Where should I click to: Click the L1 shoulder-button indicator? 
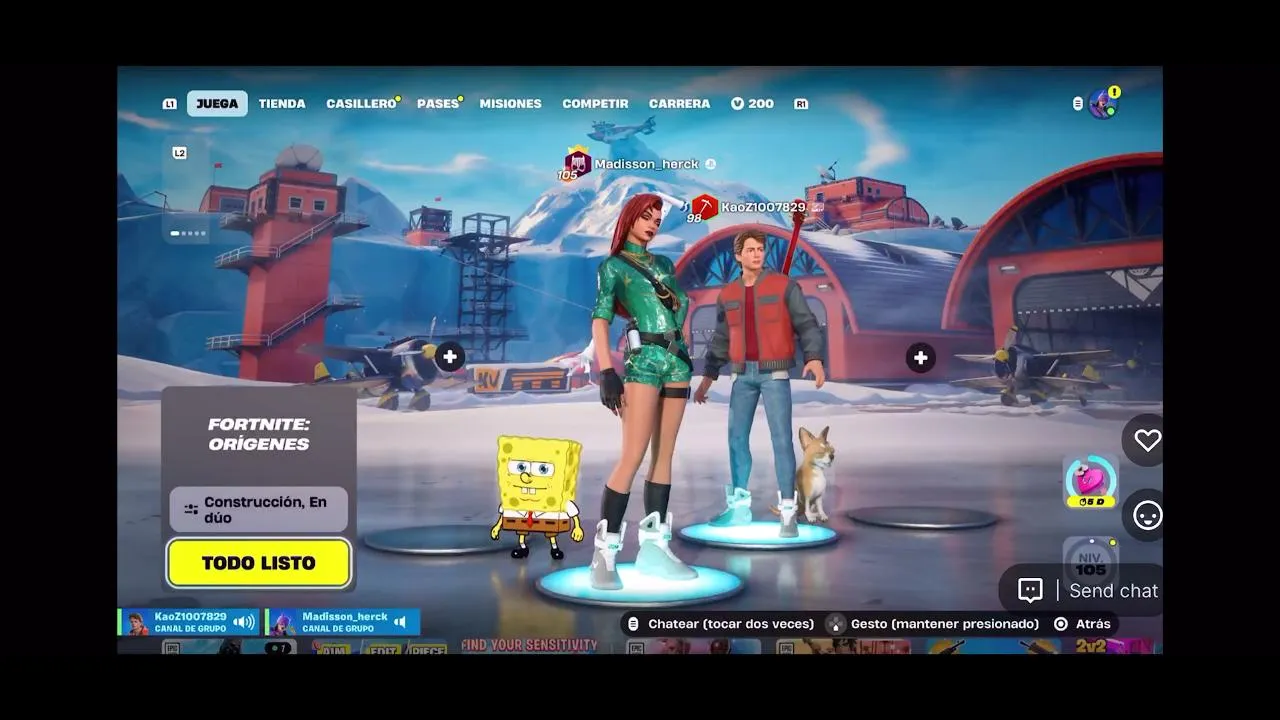pyautogui.click(x=169, y=104)
